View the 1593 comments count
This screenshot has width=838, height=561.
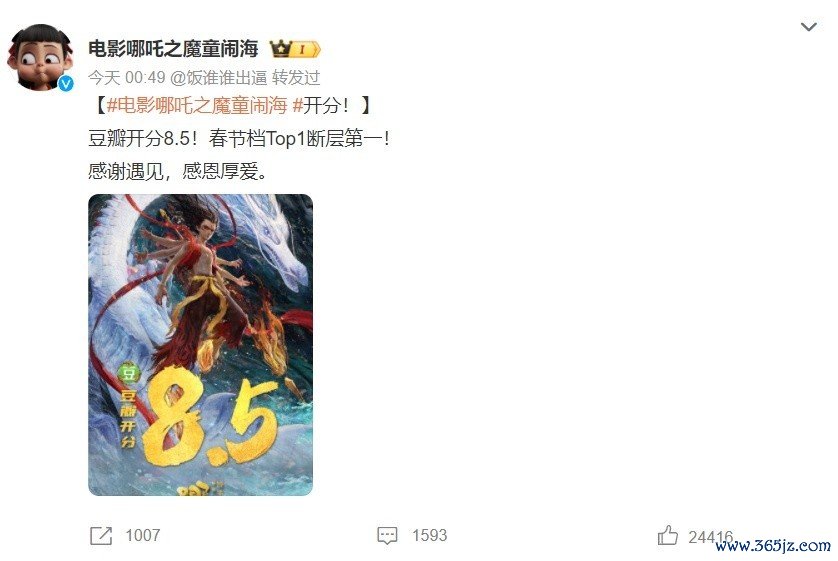tap(429, 535)
